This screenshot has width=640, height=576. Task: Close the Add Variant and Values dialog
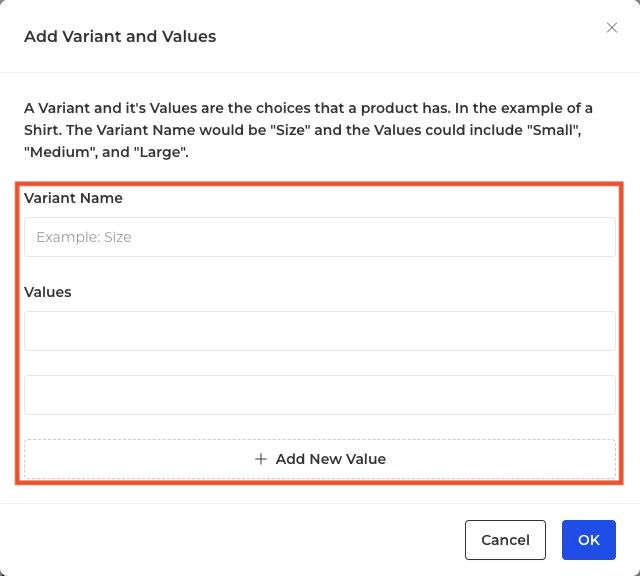(611, 28)
